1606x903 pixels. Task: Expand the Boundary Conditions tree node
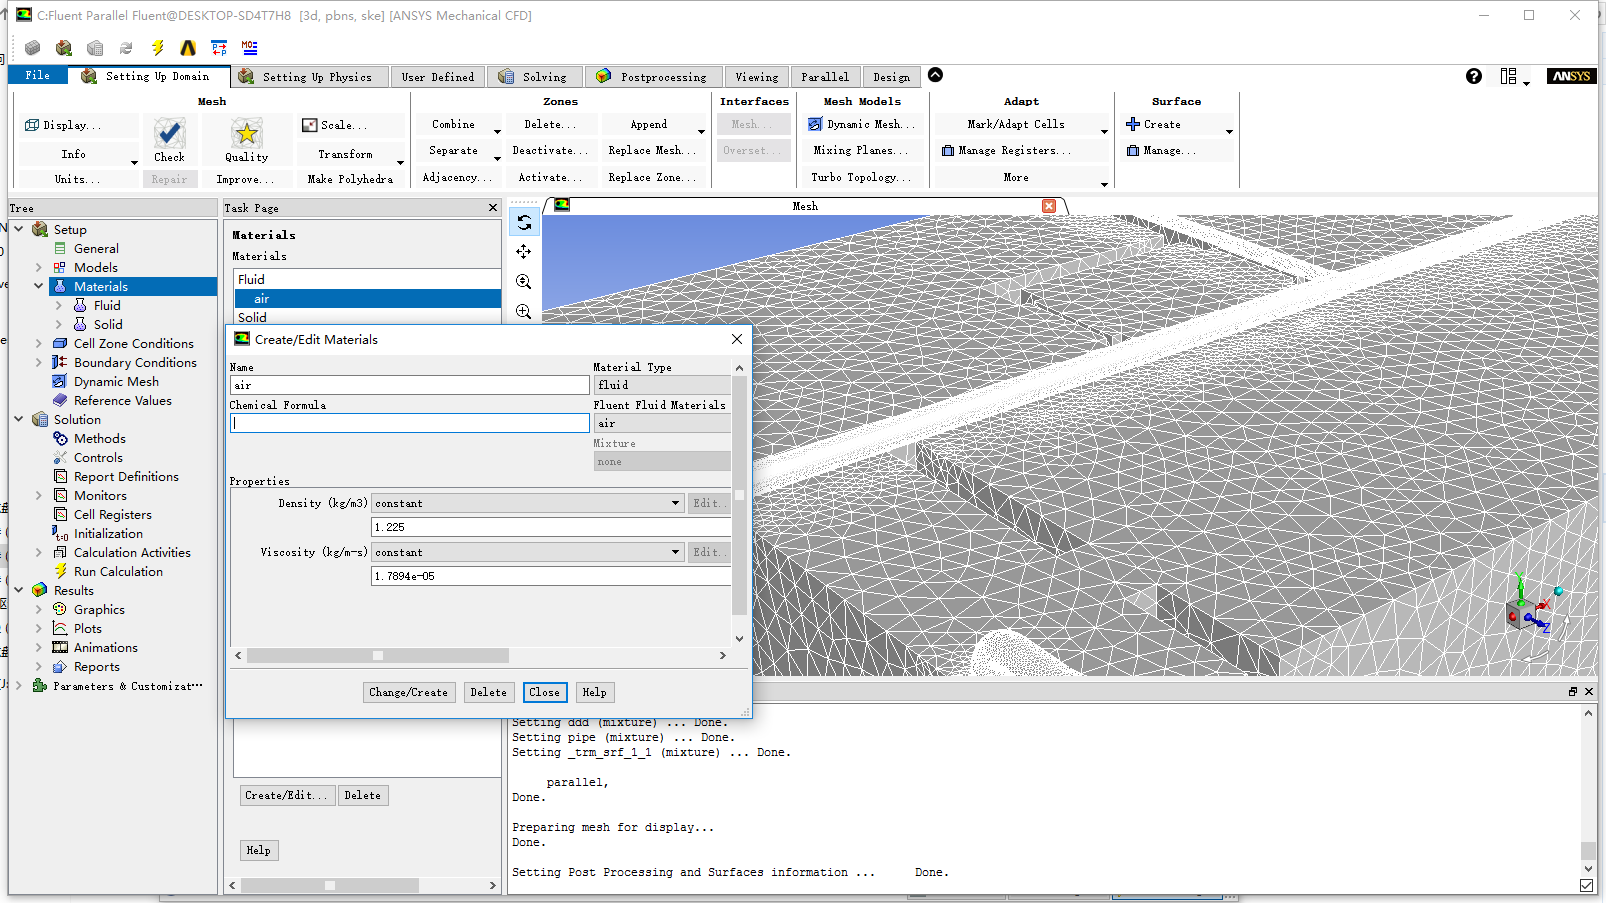[39, 362]
